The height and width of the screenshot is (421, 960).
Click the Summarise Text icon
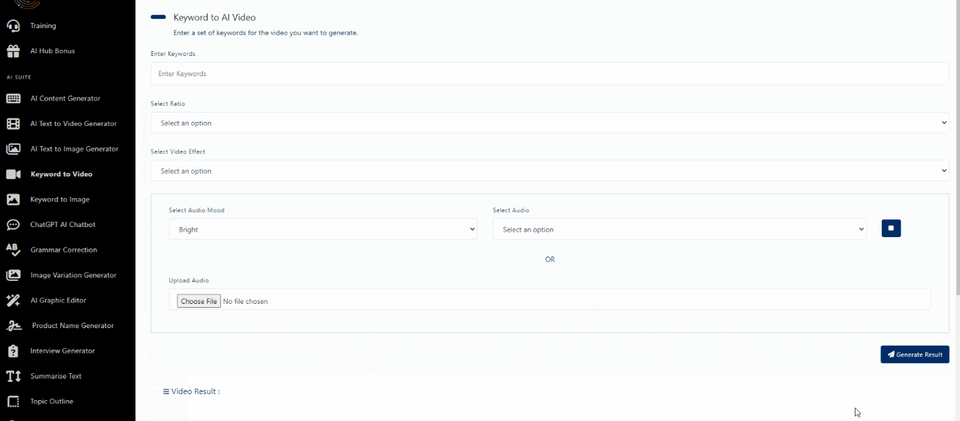(13, 376)
